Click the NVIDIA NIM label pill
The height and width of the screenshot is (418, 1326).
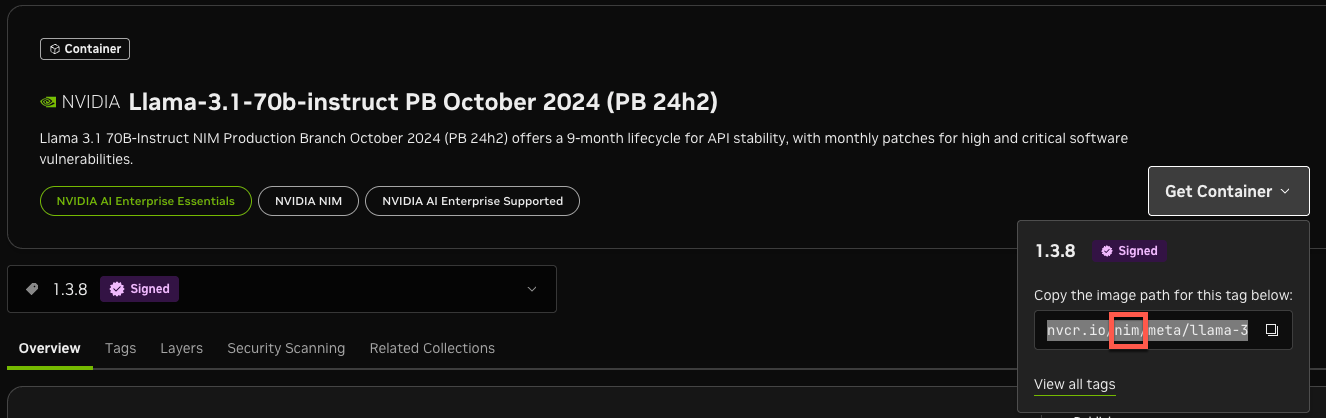(x=308, y=201)
